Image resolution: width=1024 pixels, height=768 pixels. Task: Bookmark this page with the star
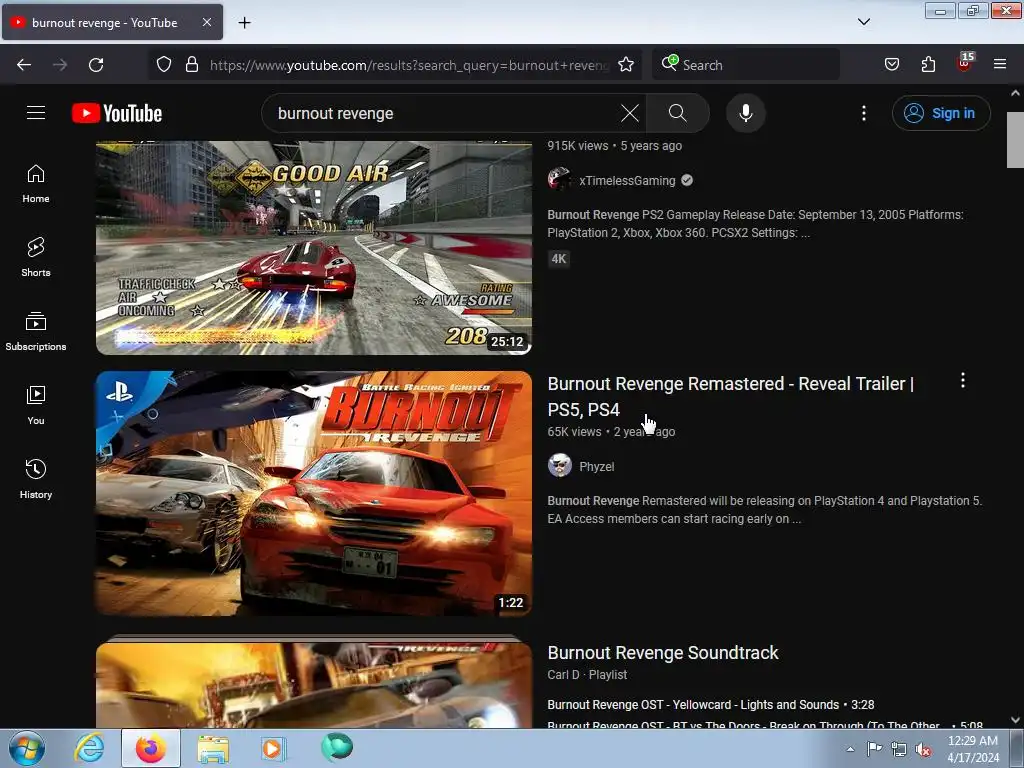(x=626, y=65)
